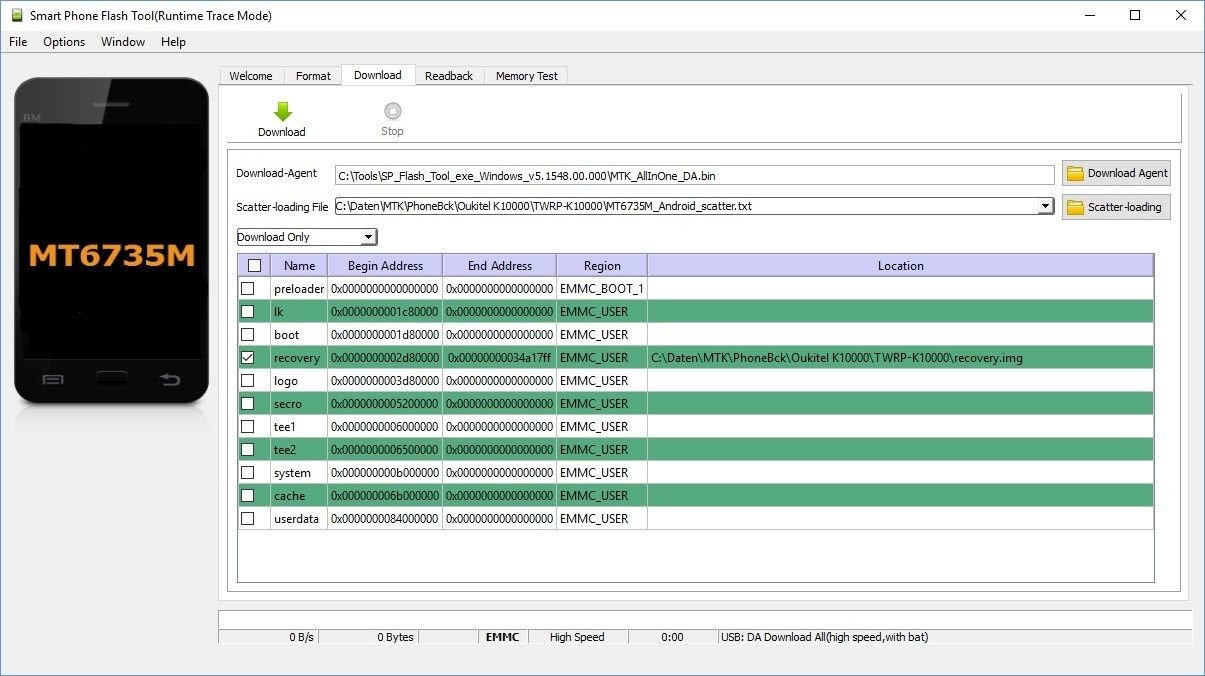Screen dimensions: 1205x676
Task: Select the Download tab
Action: click(378, 75)
